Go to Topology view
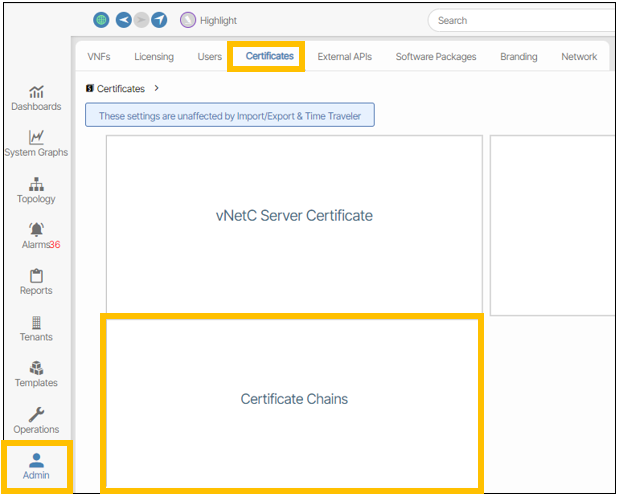Screen dimensions: 618x497 point(36,190)
